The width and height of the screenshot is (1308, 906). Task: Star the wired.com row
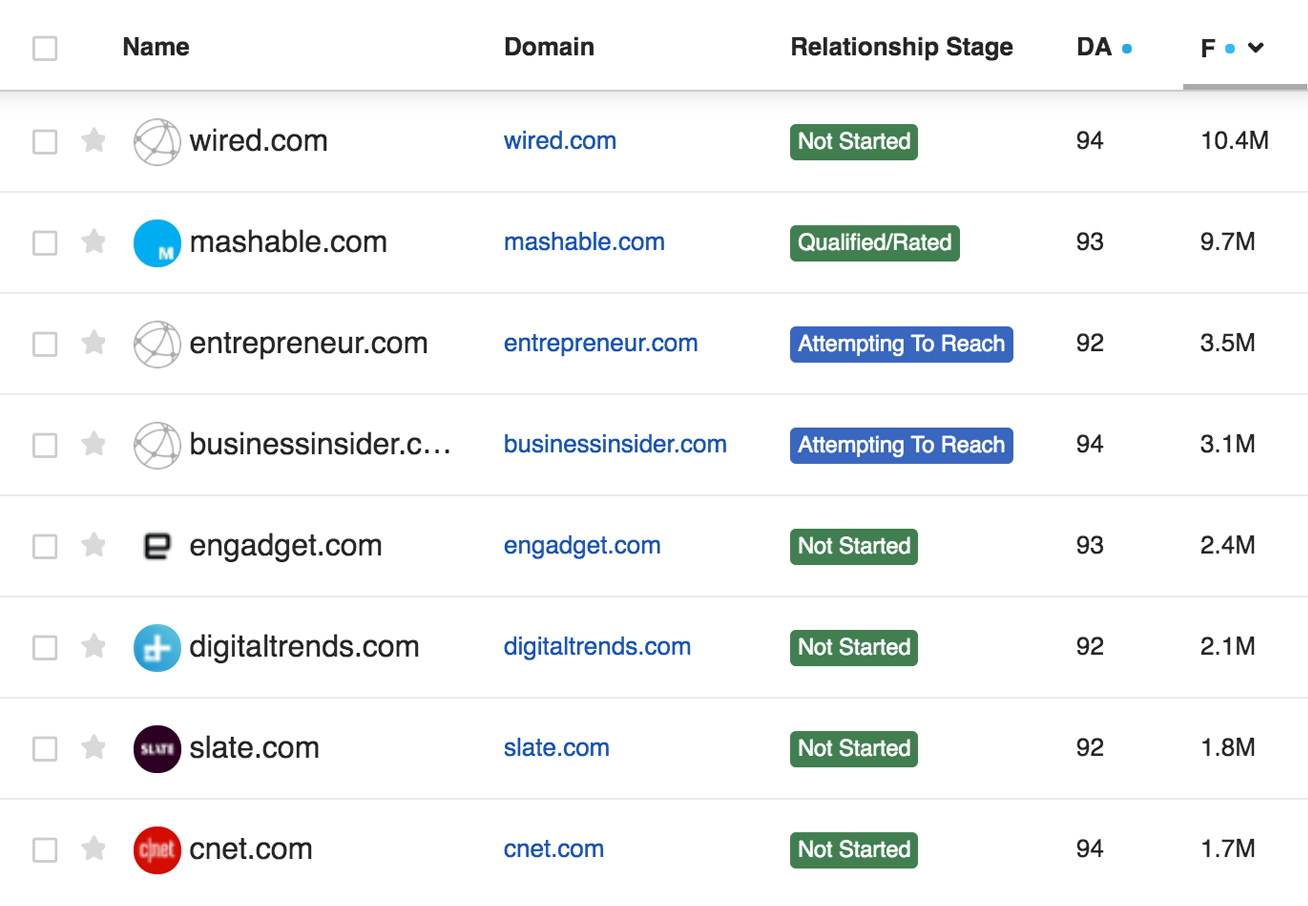pos(93,141)
